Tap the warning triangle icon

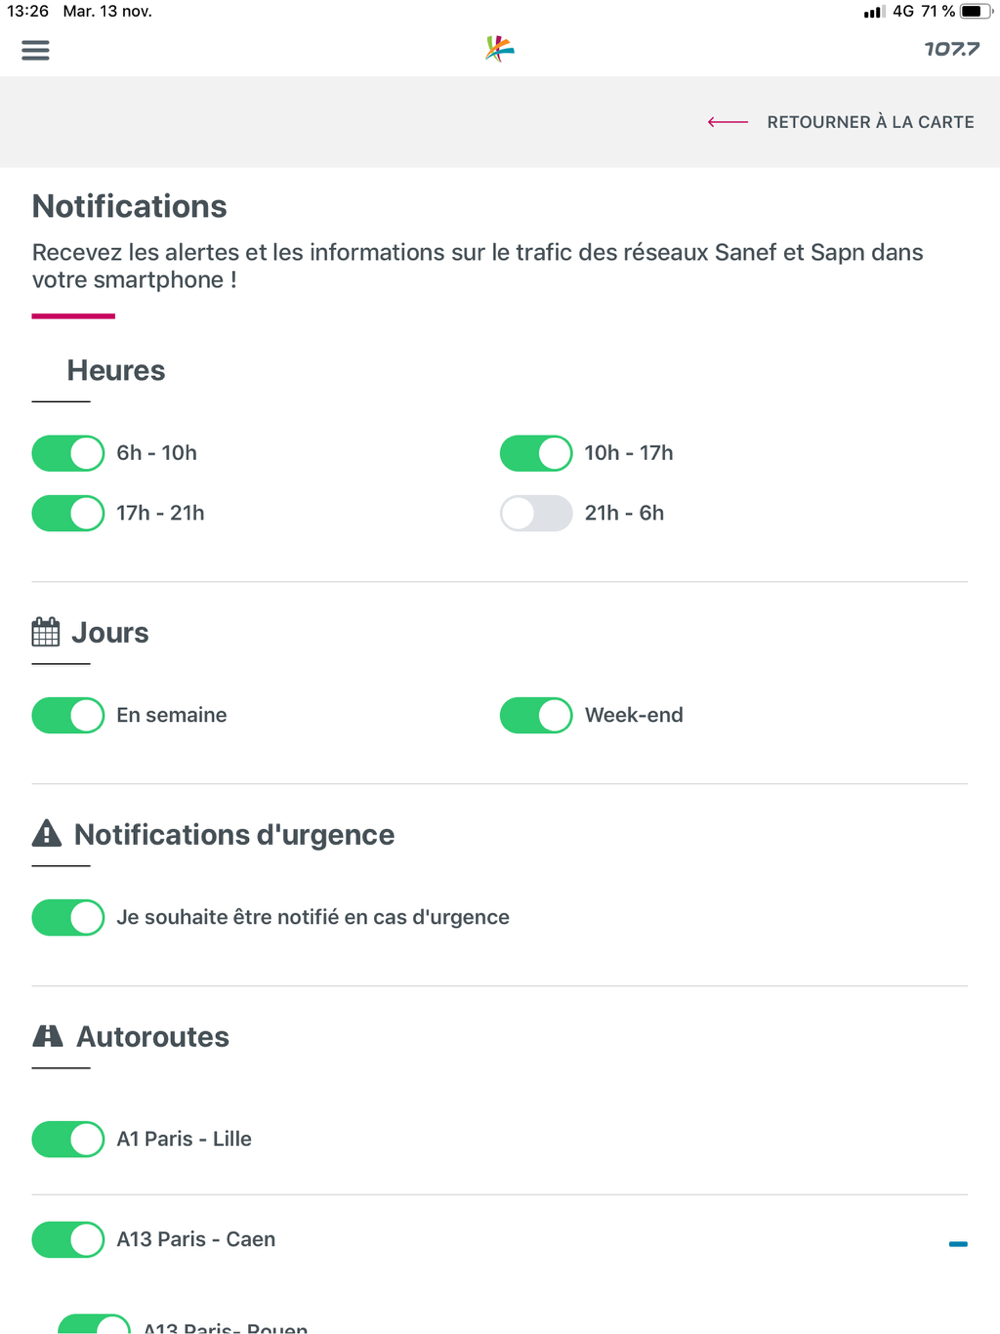(x=47, y=833)
